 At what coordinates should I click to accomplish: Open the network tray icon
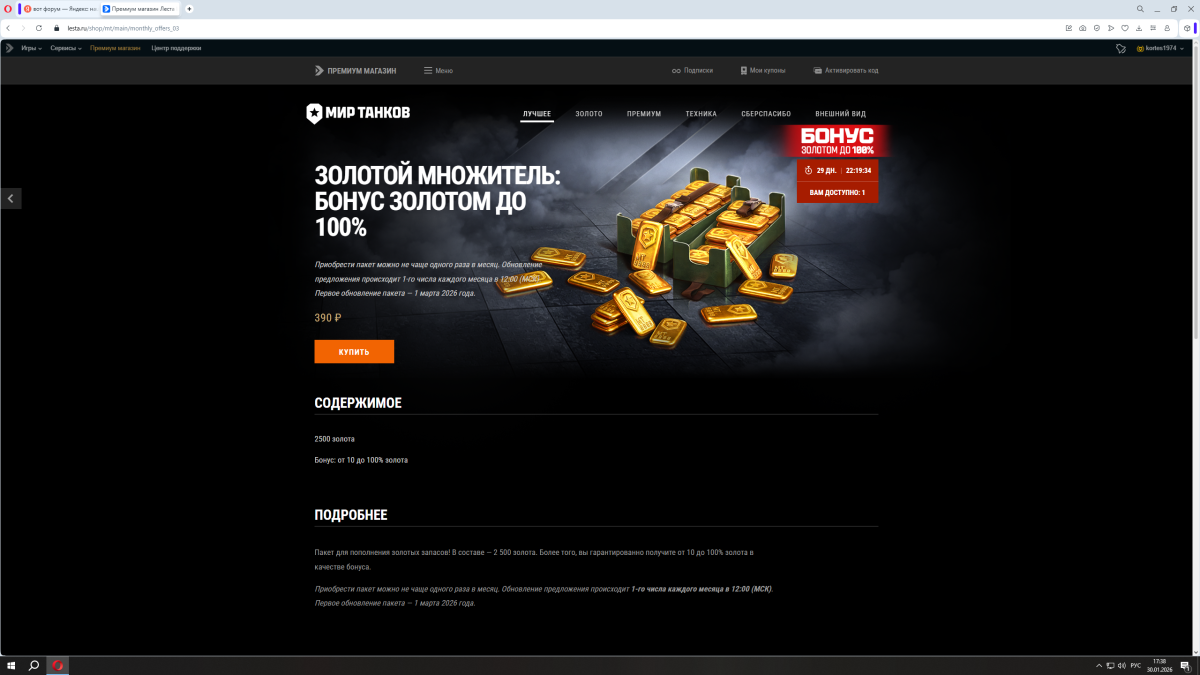[1111, 665]
